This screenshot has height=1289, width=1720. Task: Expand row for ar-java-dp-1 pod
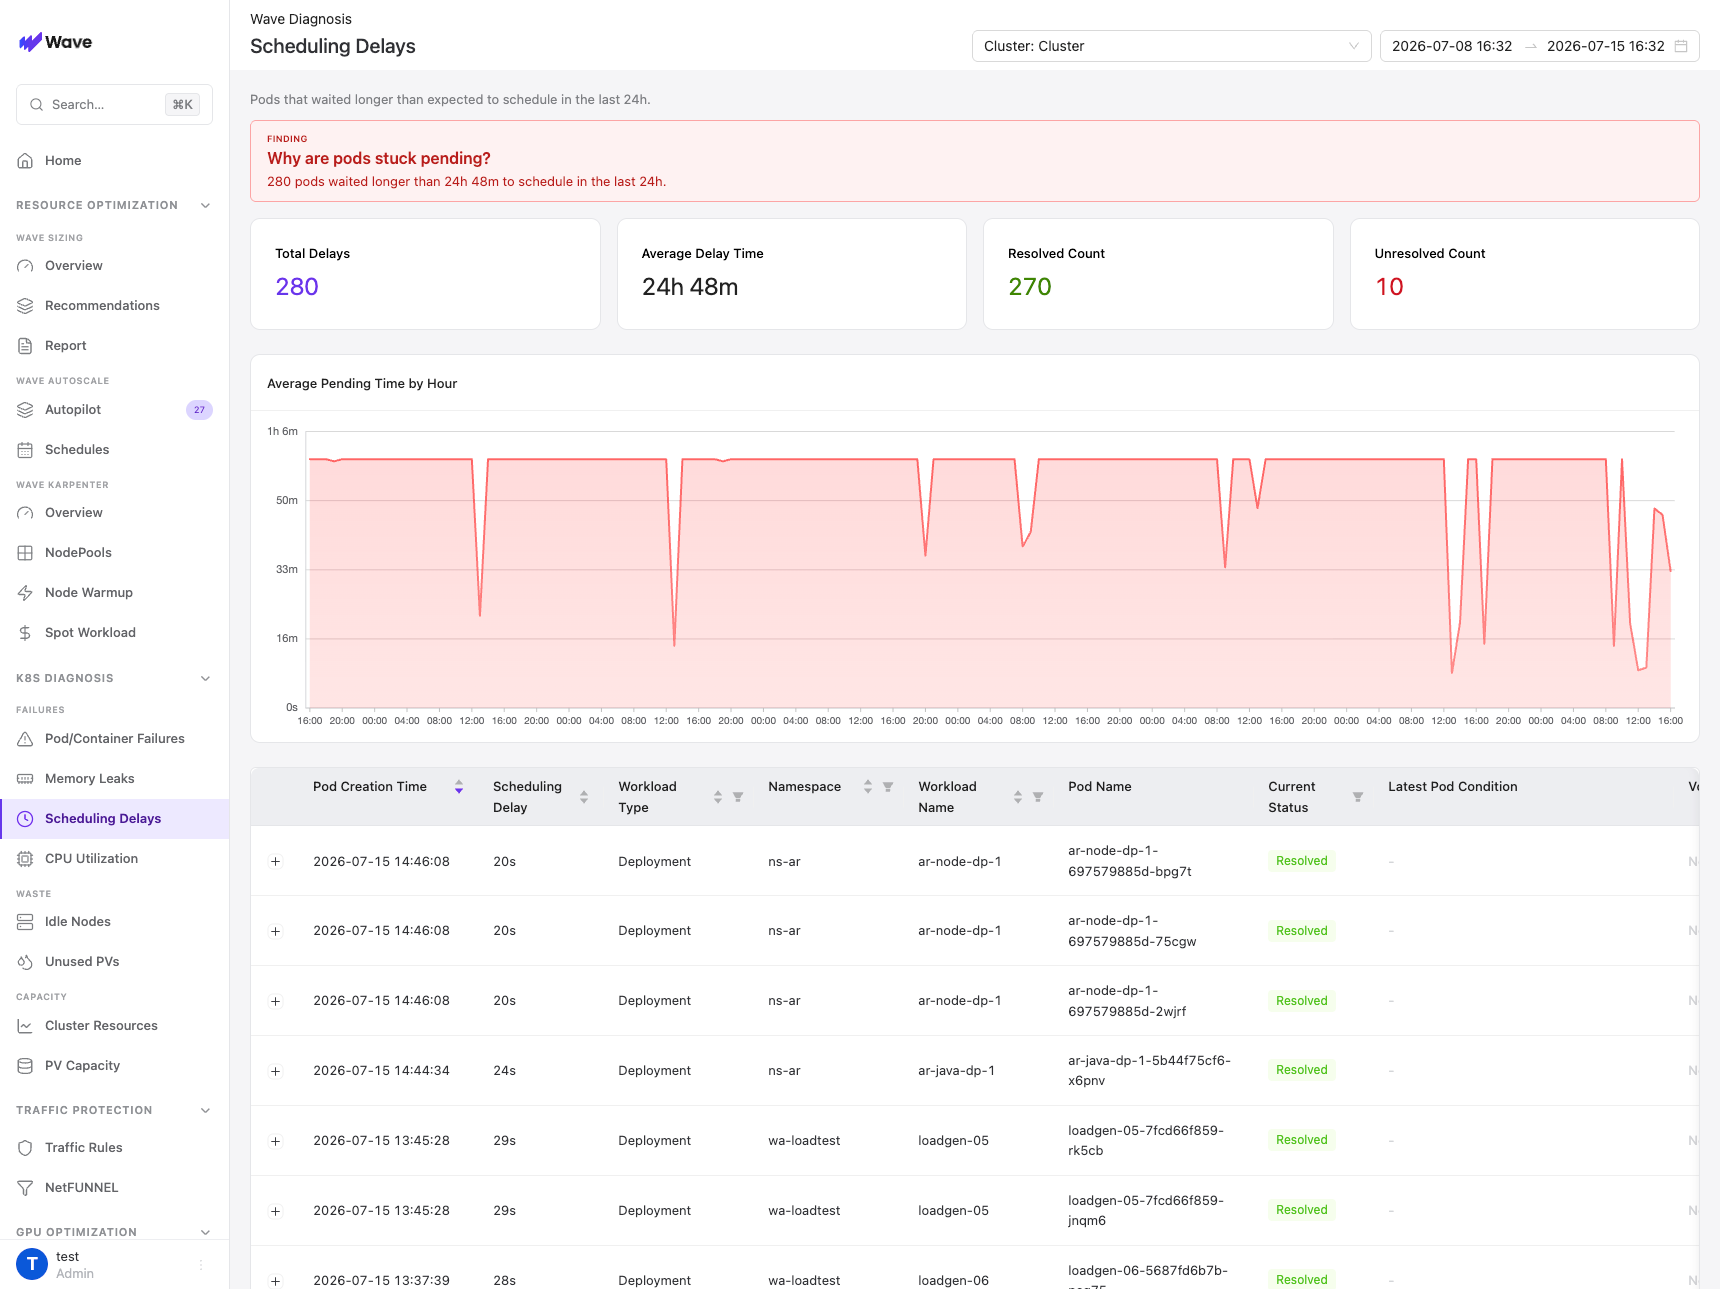(276, 1072)
